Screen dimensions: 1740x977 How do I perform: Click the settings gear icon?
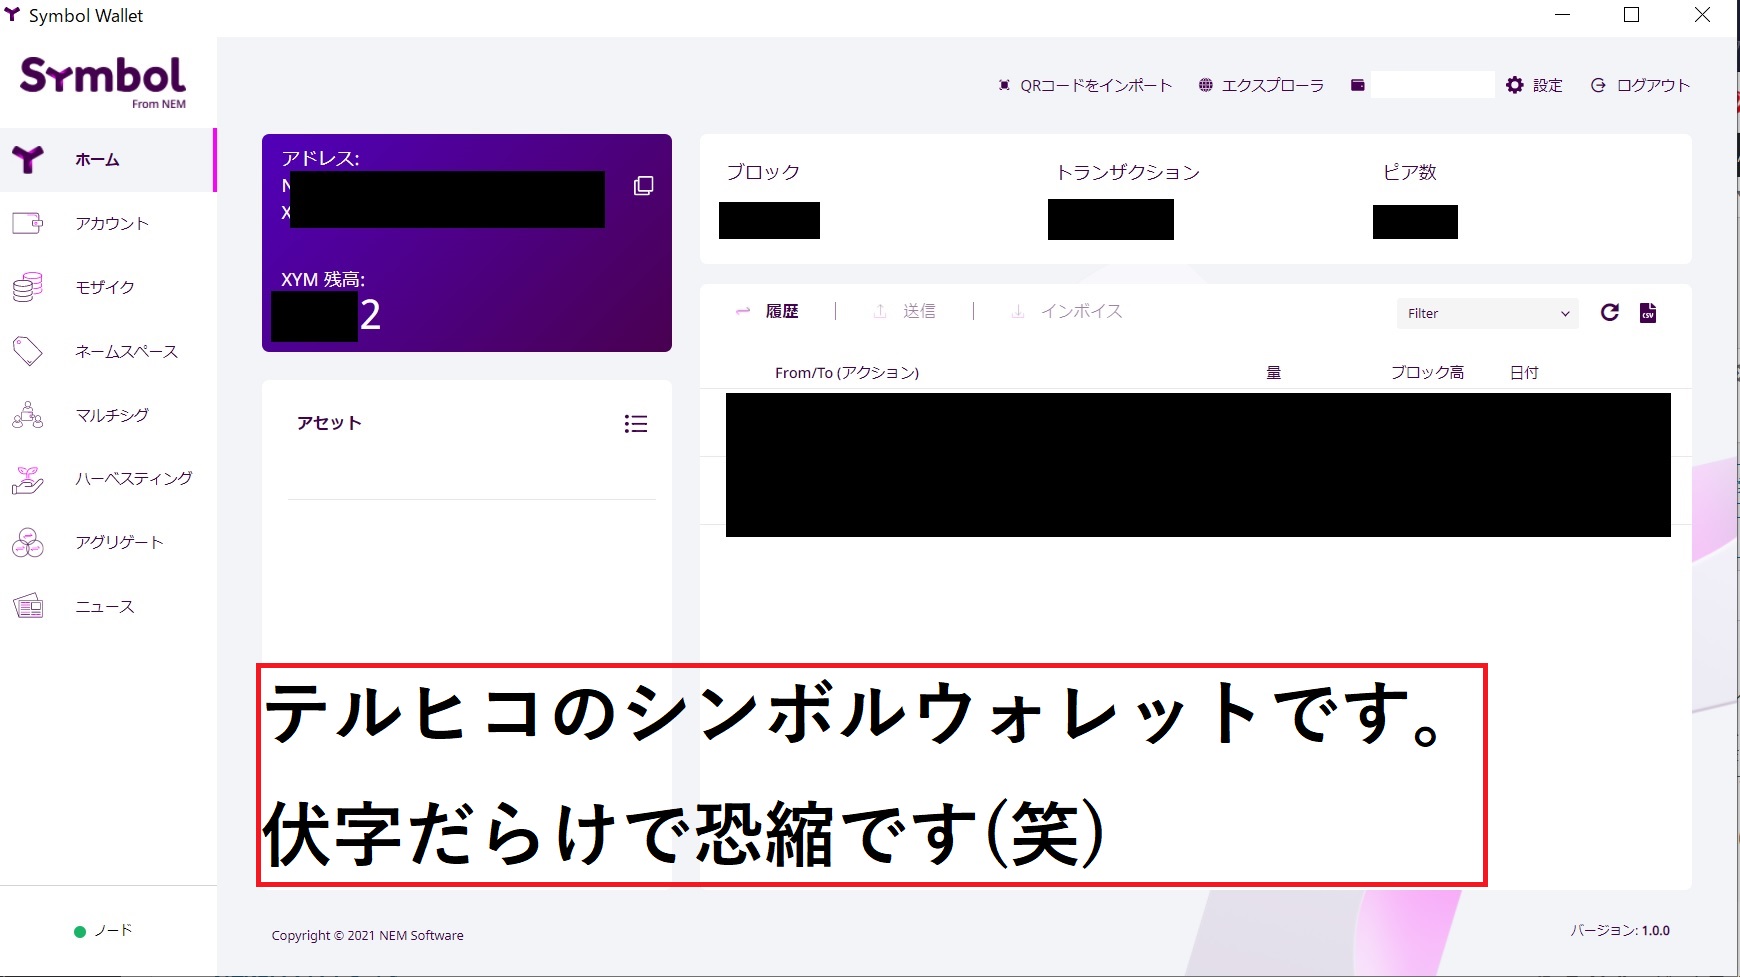1515,86
